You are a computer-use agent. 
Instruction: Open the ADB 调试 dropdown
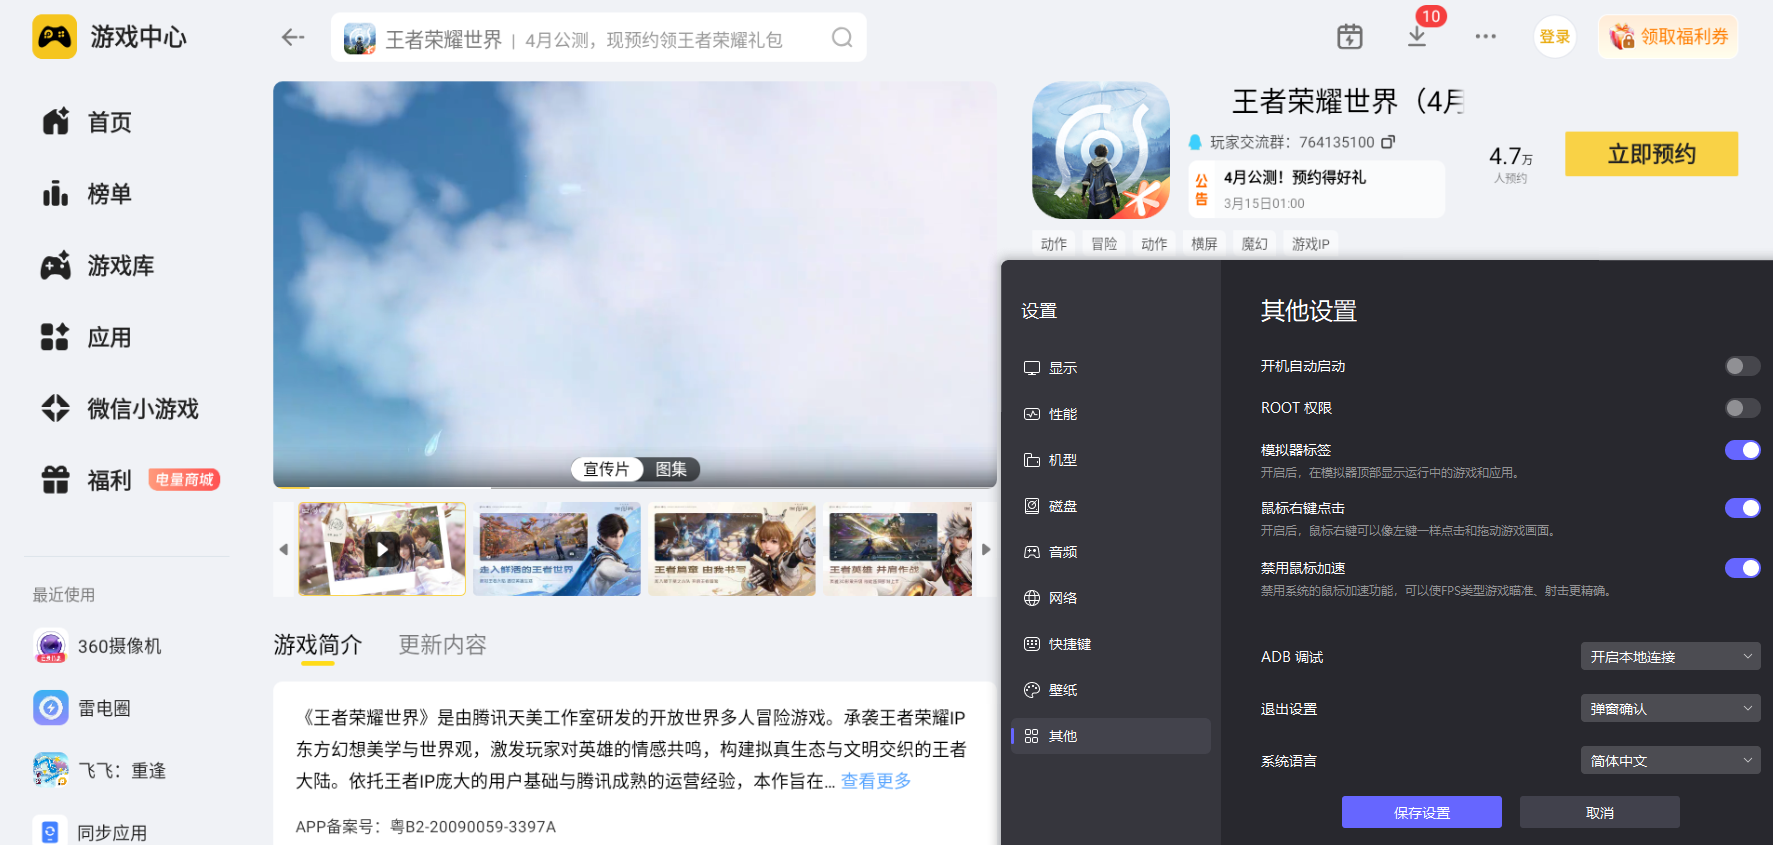click(x=1670, y=656)
